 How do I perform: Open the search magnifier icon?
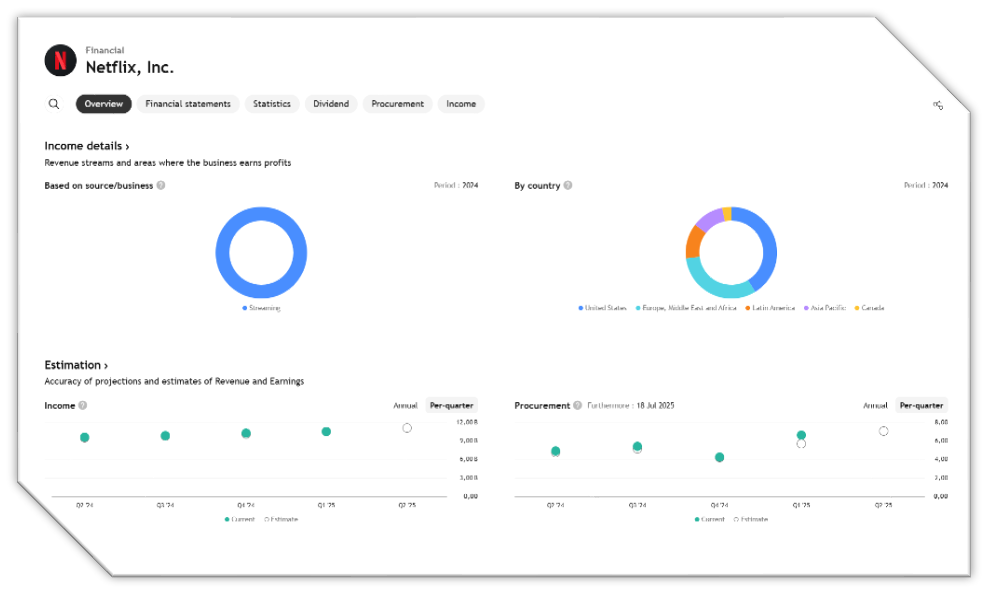pos(54,104)
